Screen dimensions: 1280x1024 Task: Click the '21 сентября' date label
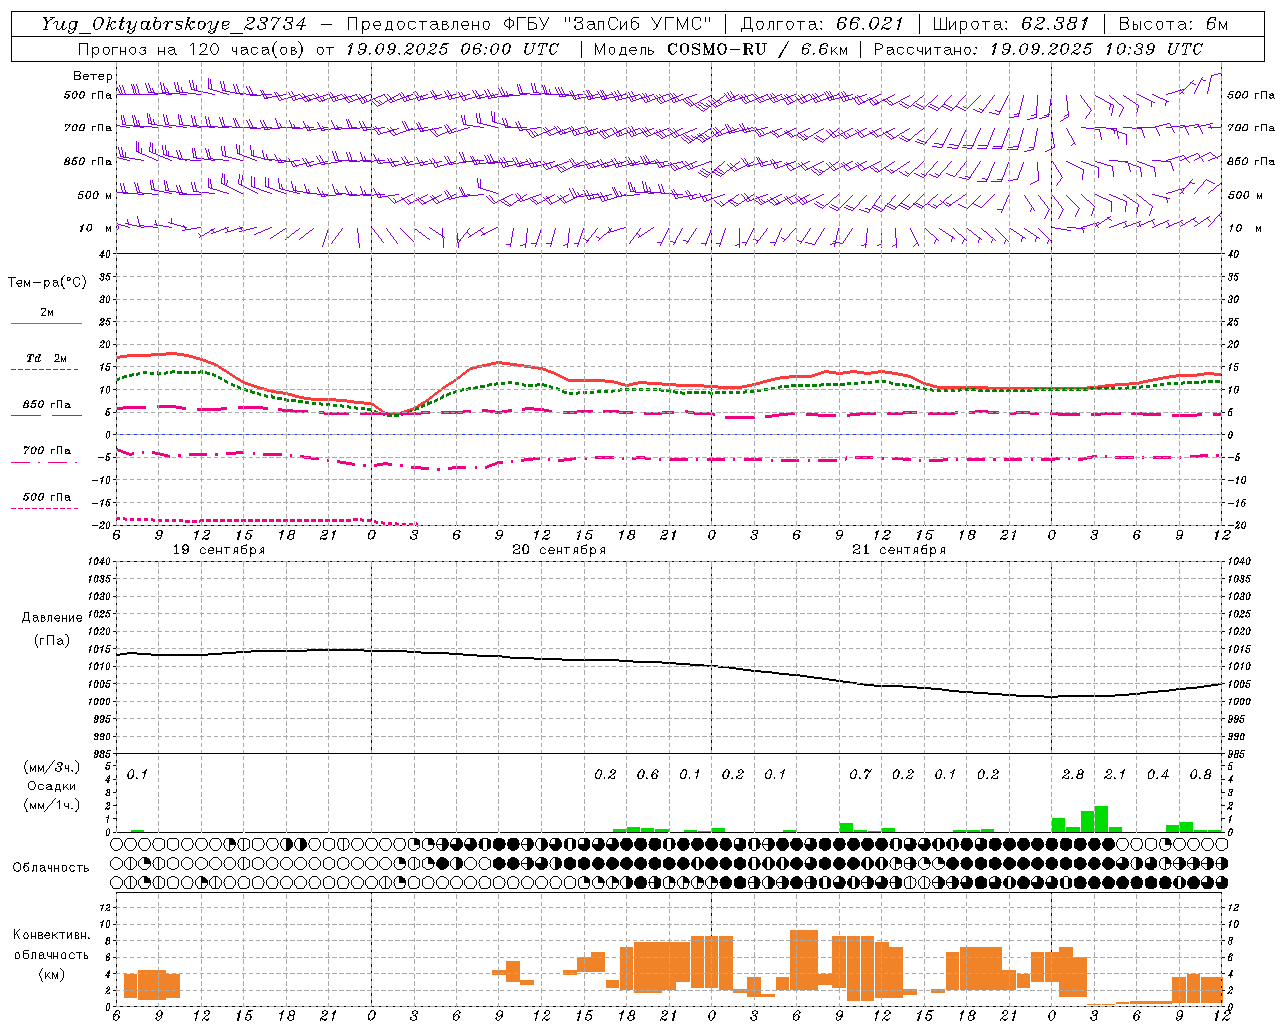click(x=899, y=550)
